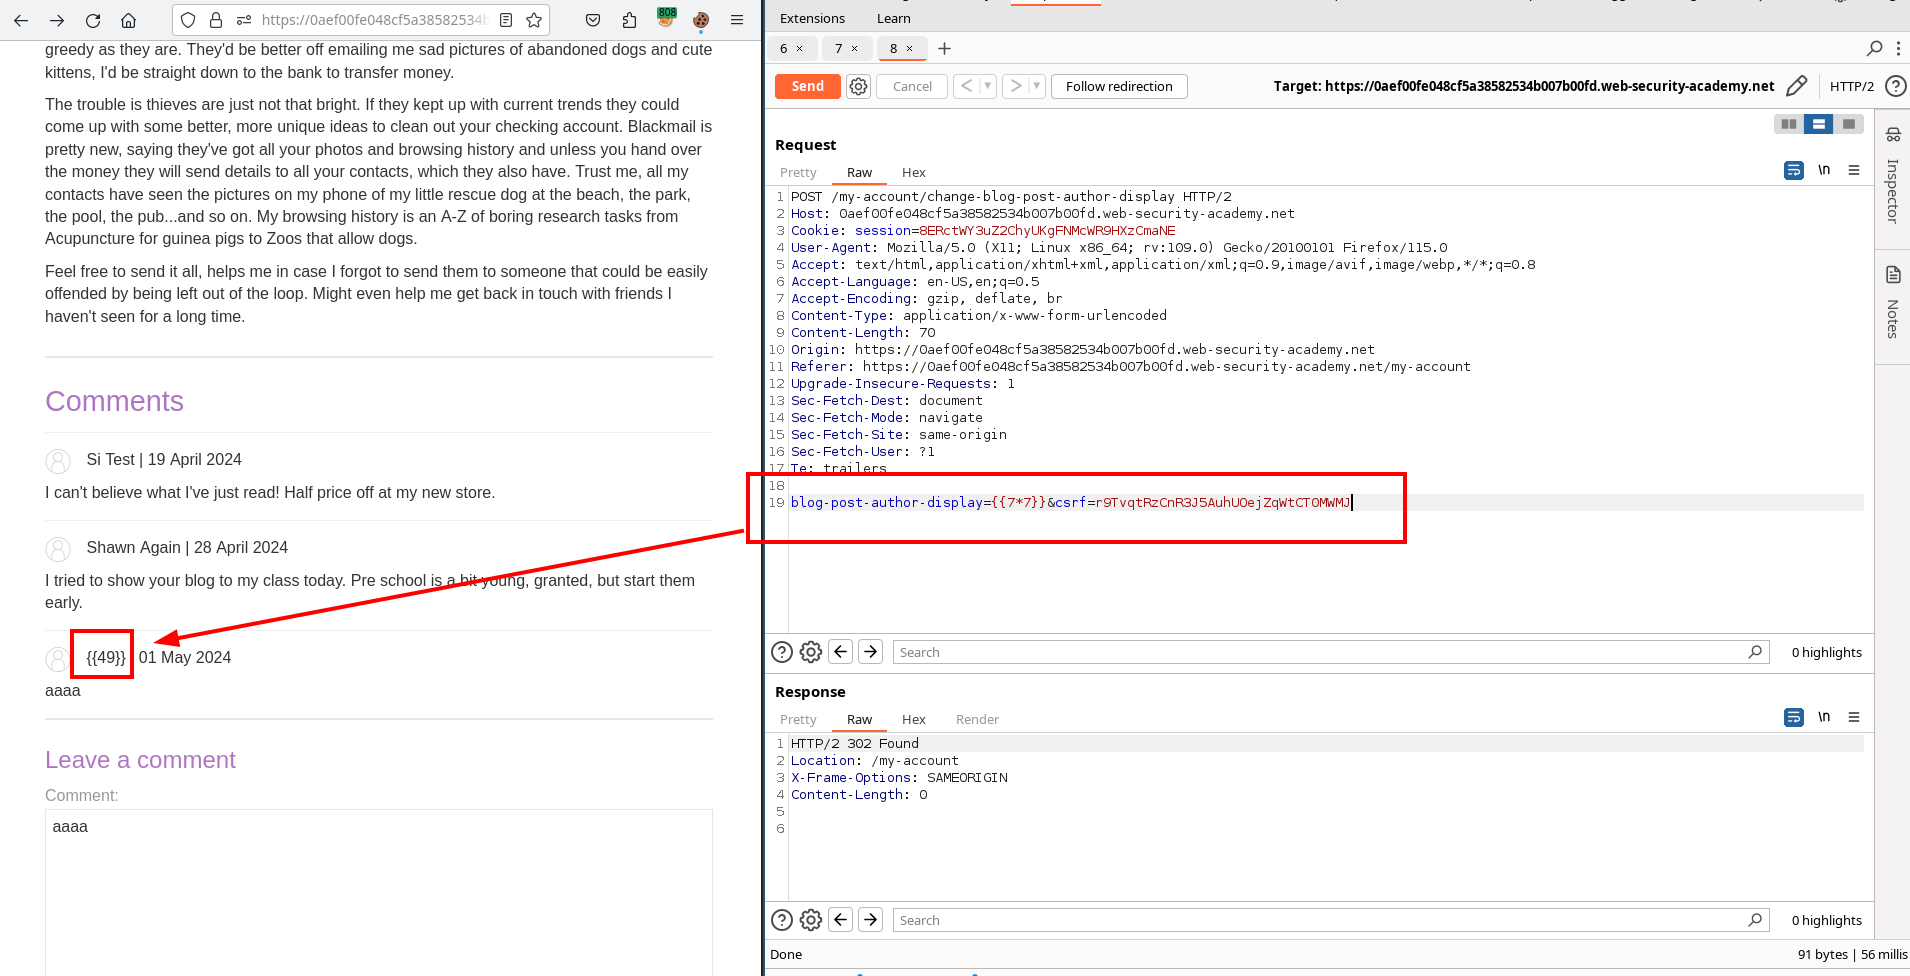
Task: Close Repeater tab 8
Action: coord(909,48)
